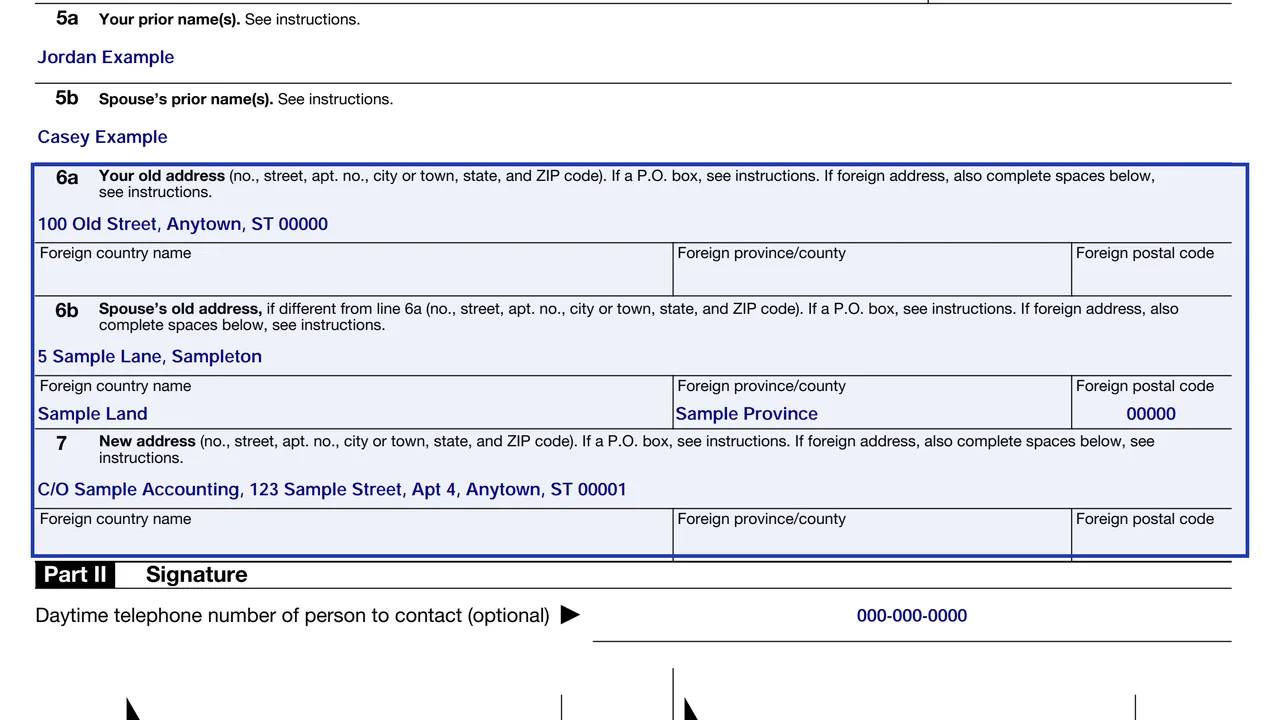
Task: Click the 'Your prior name(s).' label
Action: [169, 20]
